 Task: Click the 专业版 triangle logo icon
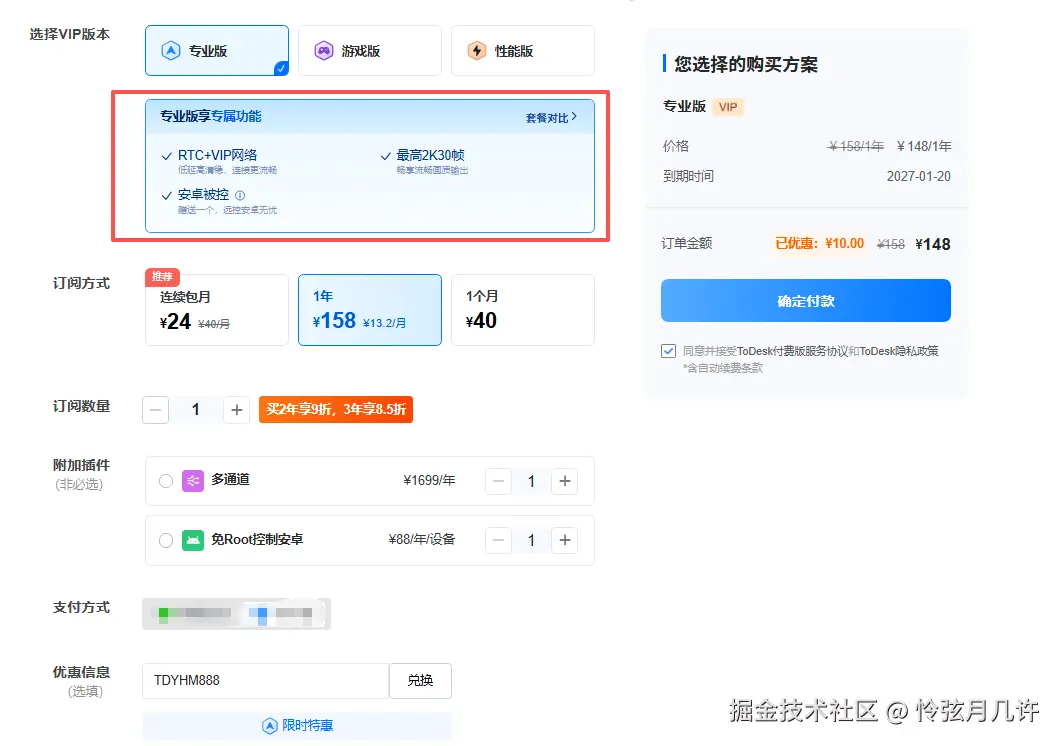[171, 51]
